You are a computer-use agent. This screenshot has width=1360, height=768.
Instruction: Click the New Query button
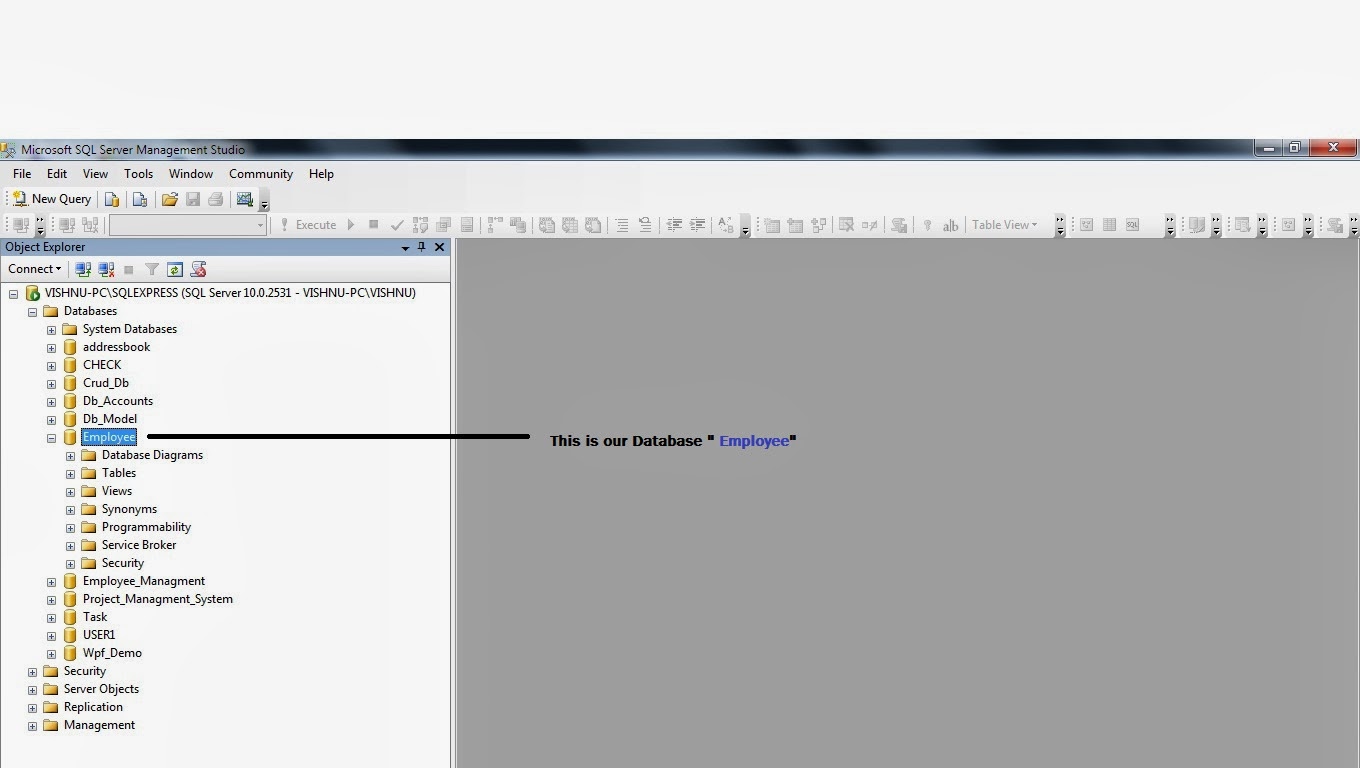(x=52, y=199)
